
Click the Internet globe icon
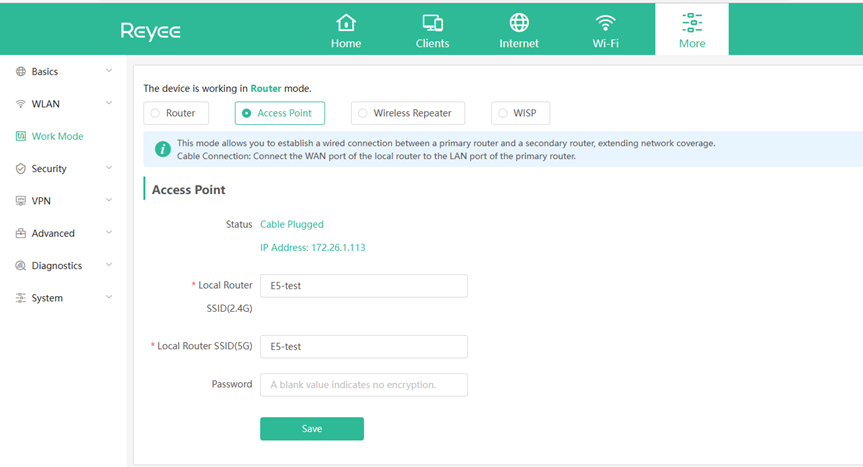(519, 23)
